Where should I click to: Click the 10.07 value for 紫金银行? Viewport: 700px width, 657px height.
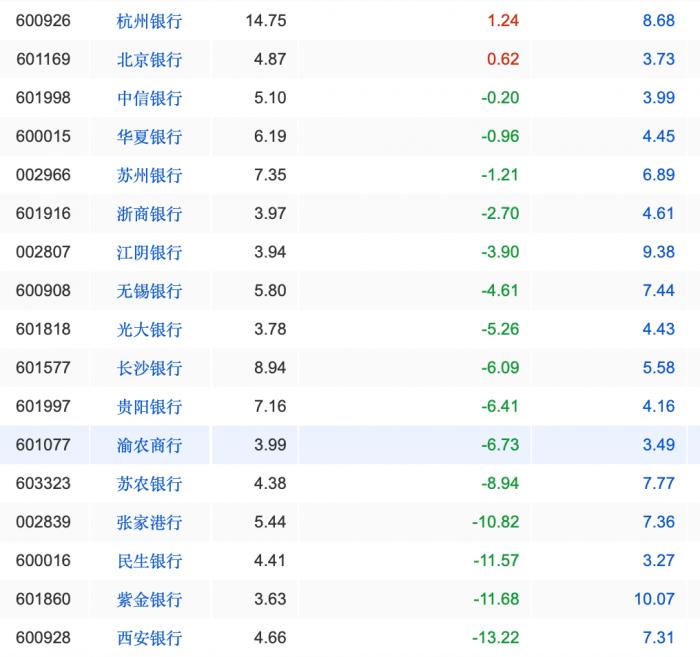[654, 599]
